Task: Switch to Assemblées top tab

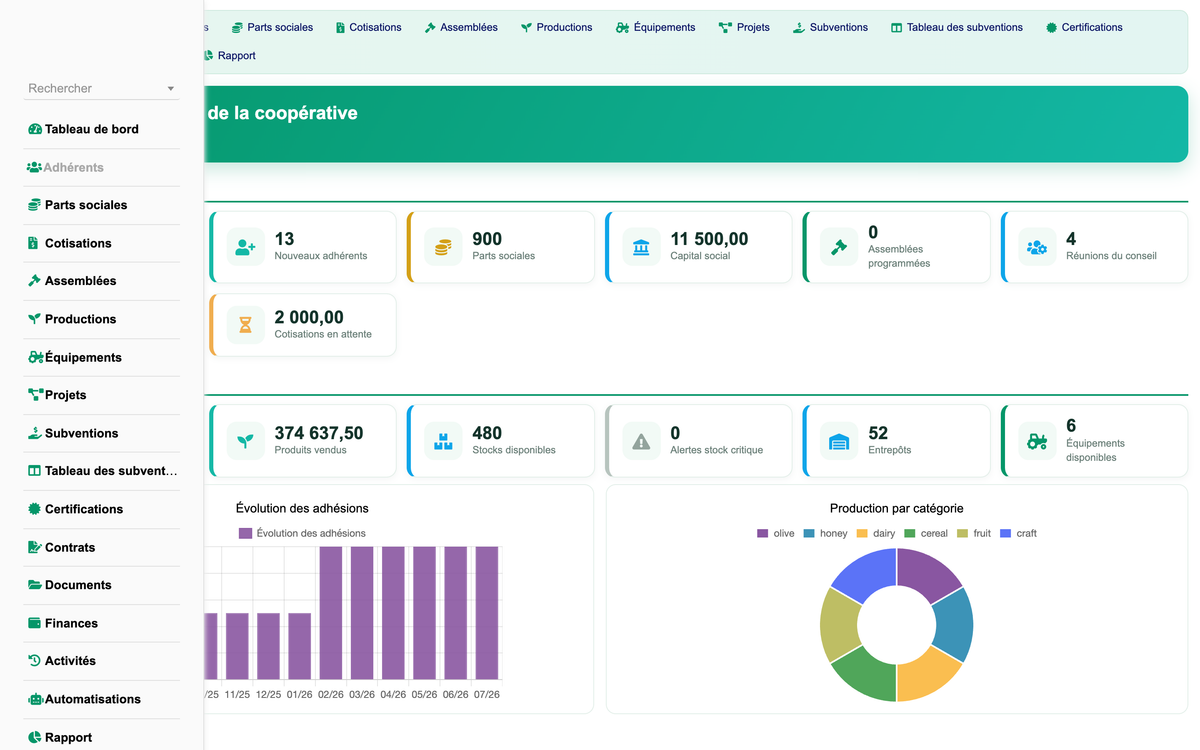Action: 461,27
